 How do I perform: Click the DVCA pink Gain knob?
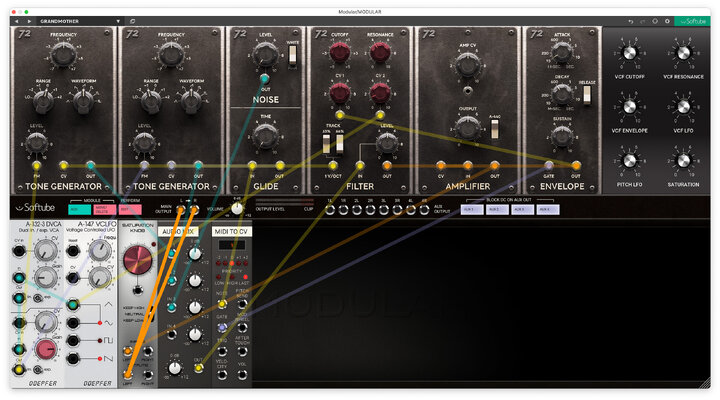click(45, 349)
